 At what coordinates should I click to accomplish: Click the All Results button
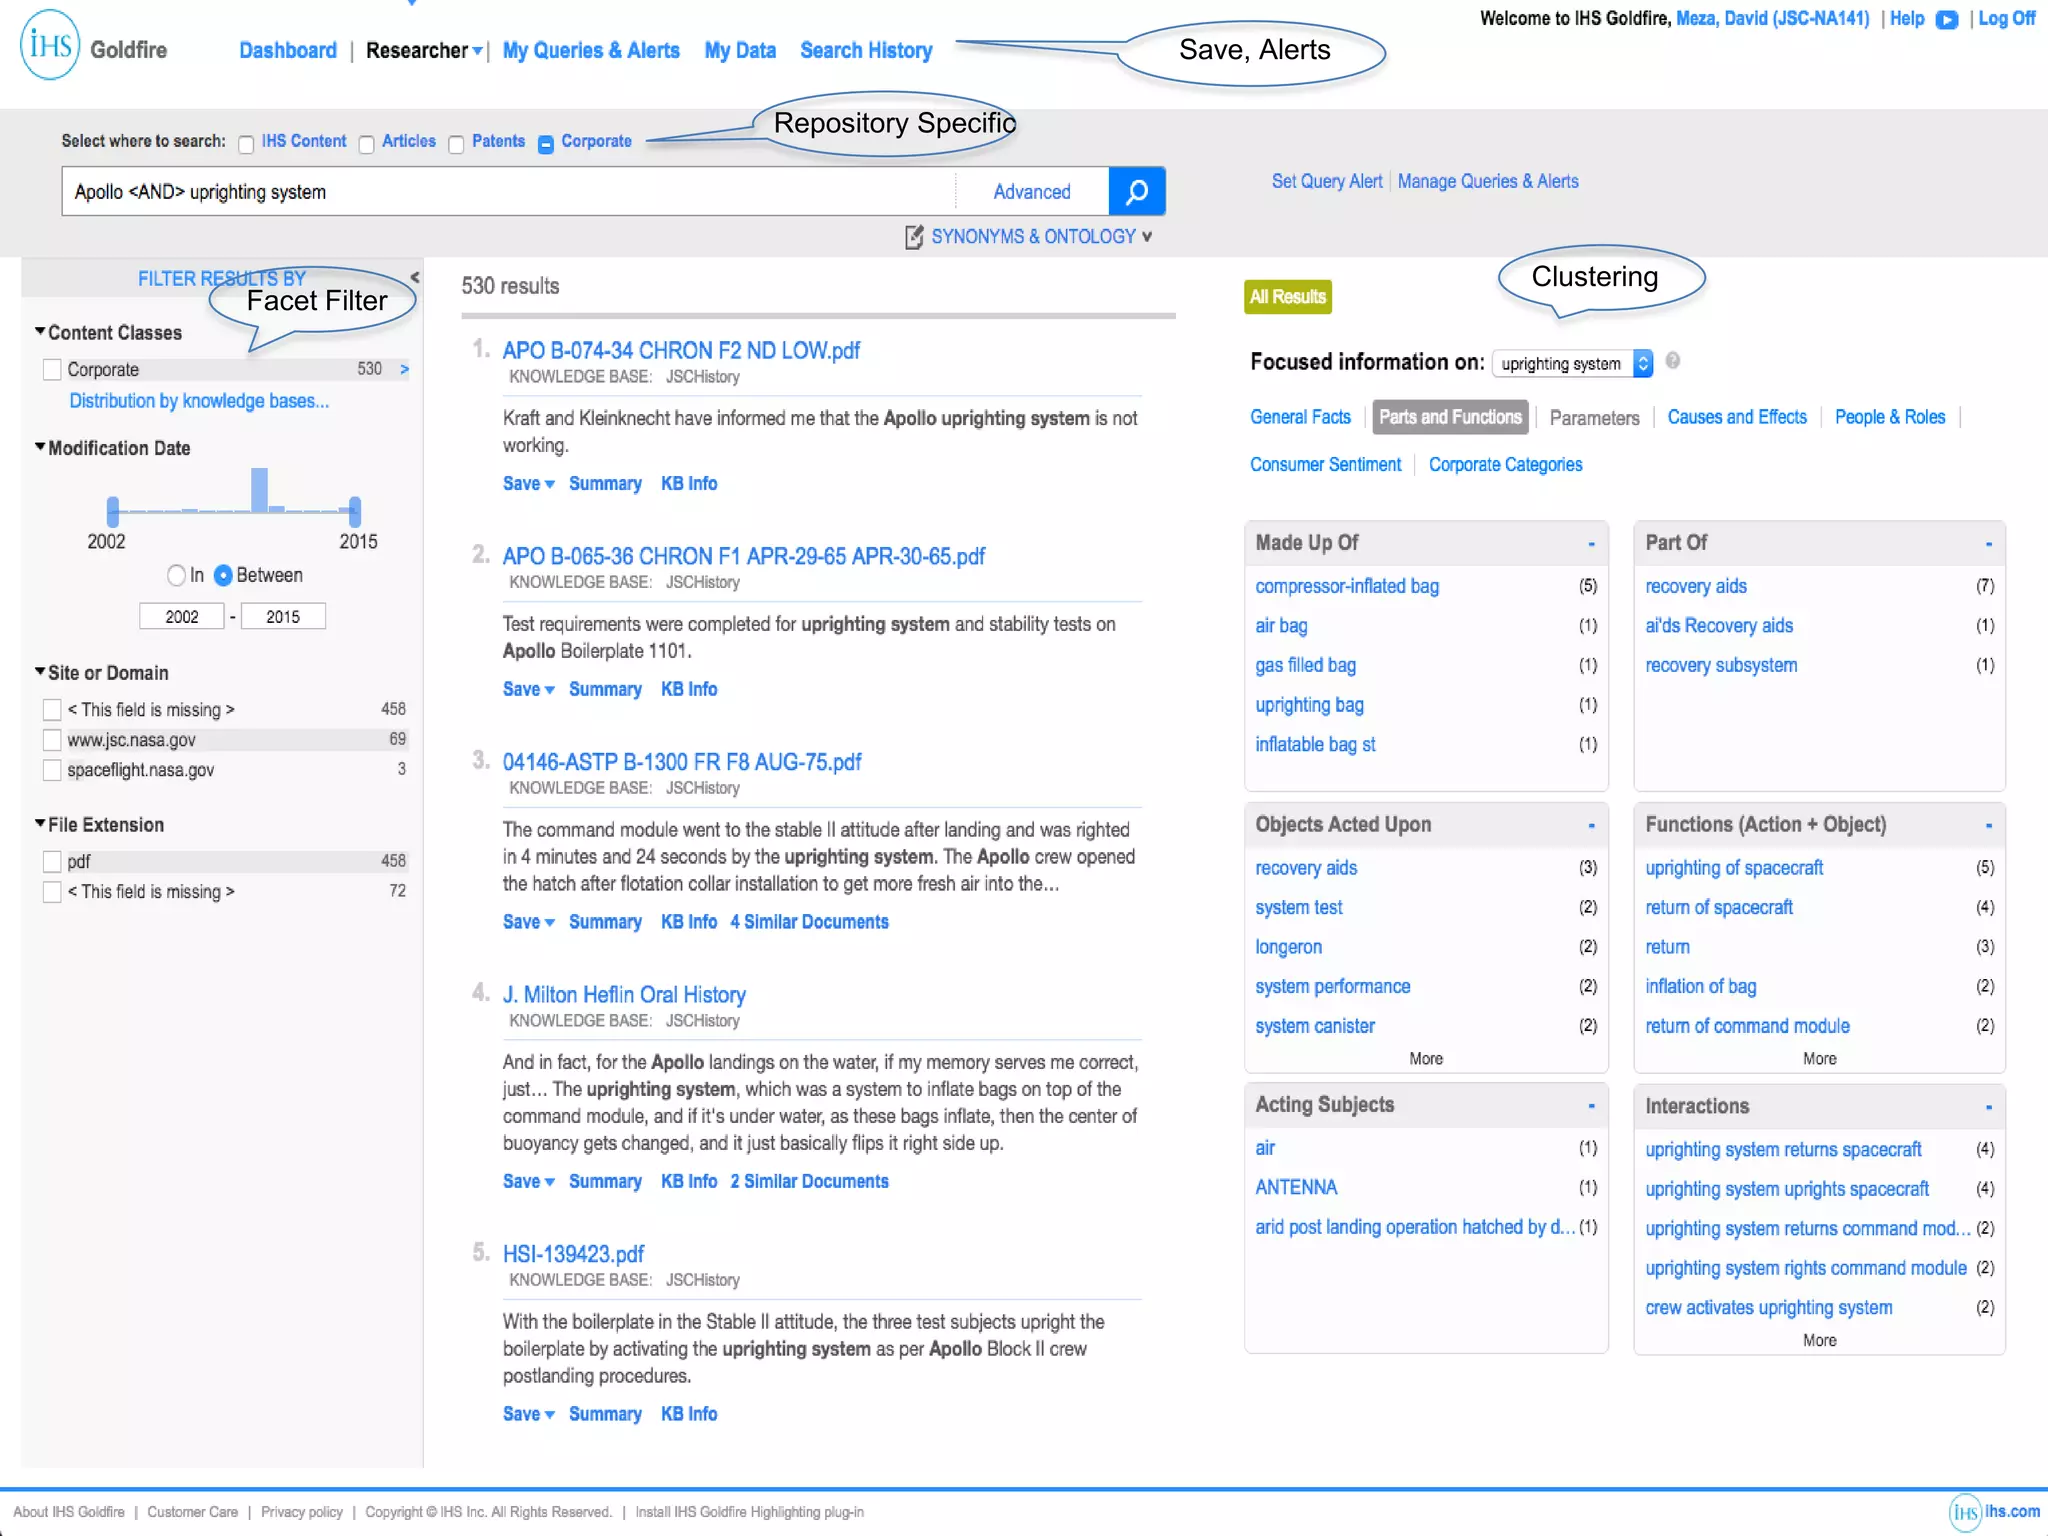click(x=1287, y=297)
